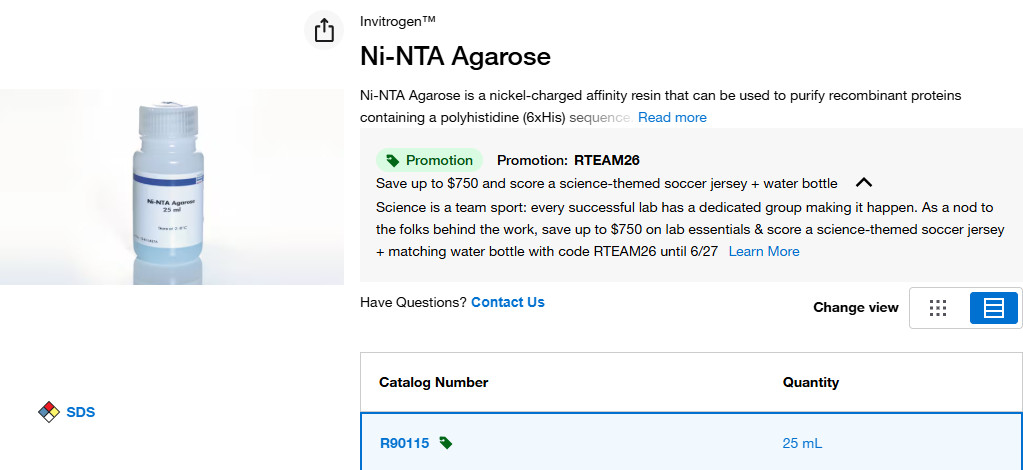
Task: Open the Read more link
Action: coord(672,118)
